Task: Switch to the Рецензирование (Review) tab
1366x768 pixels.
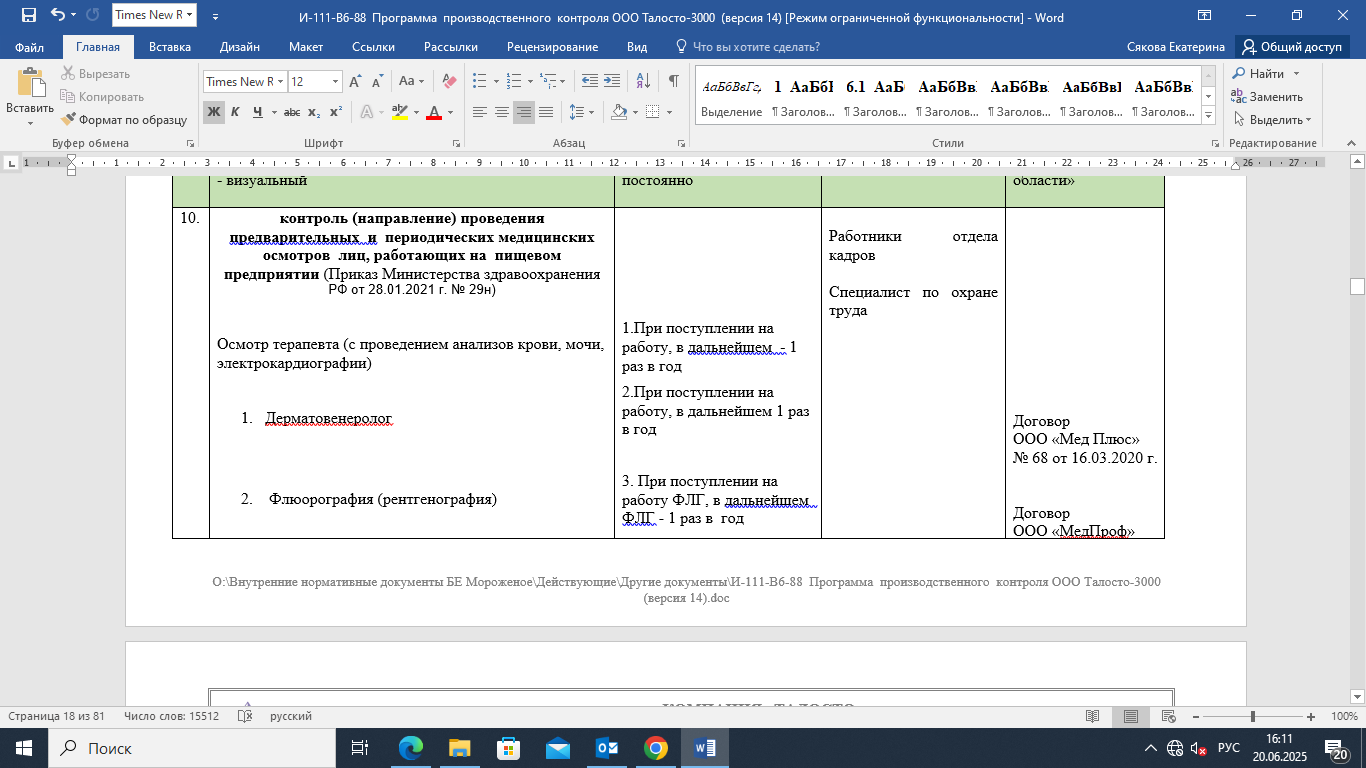Action: click(x=552, y=47)
